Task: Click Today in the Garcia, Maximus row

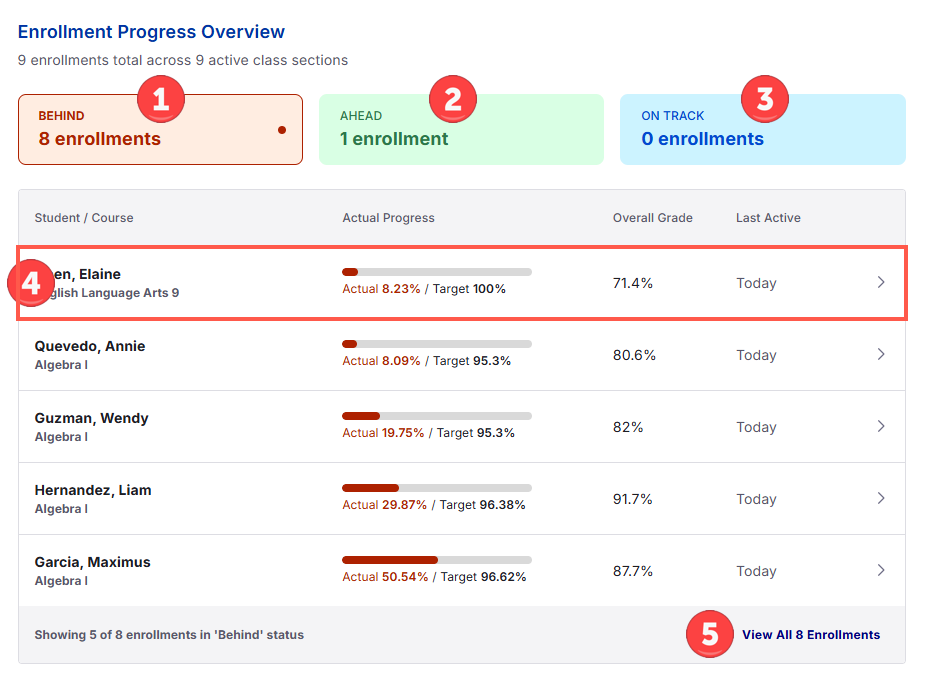Action: (756, 571)
